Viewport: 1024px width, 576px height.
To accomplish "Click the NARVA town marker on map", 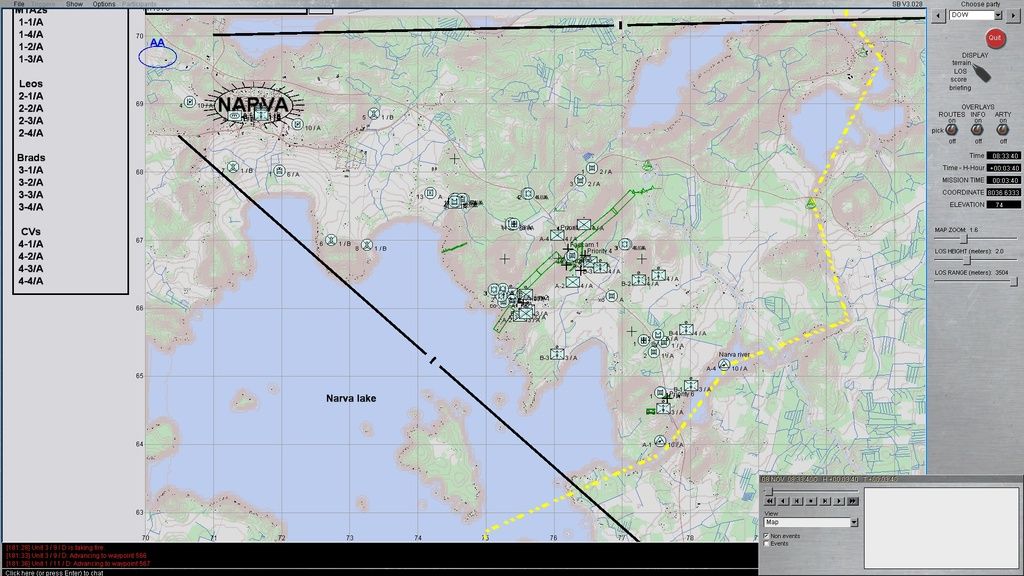I will pyautogui.click(x=253, y=105).
